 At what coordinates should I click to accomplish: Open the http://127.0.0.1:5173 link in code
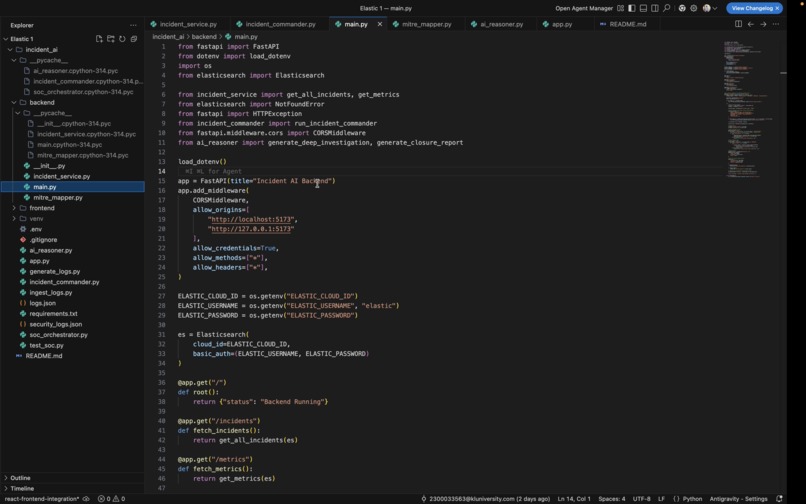coord(251,229)
